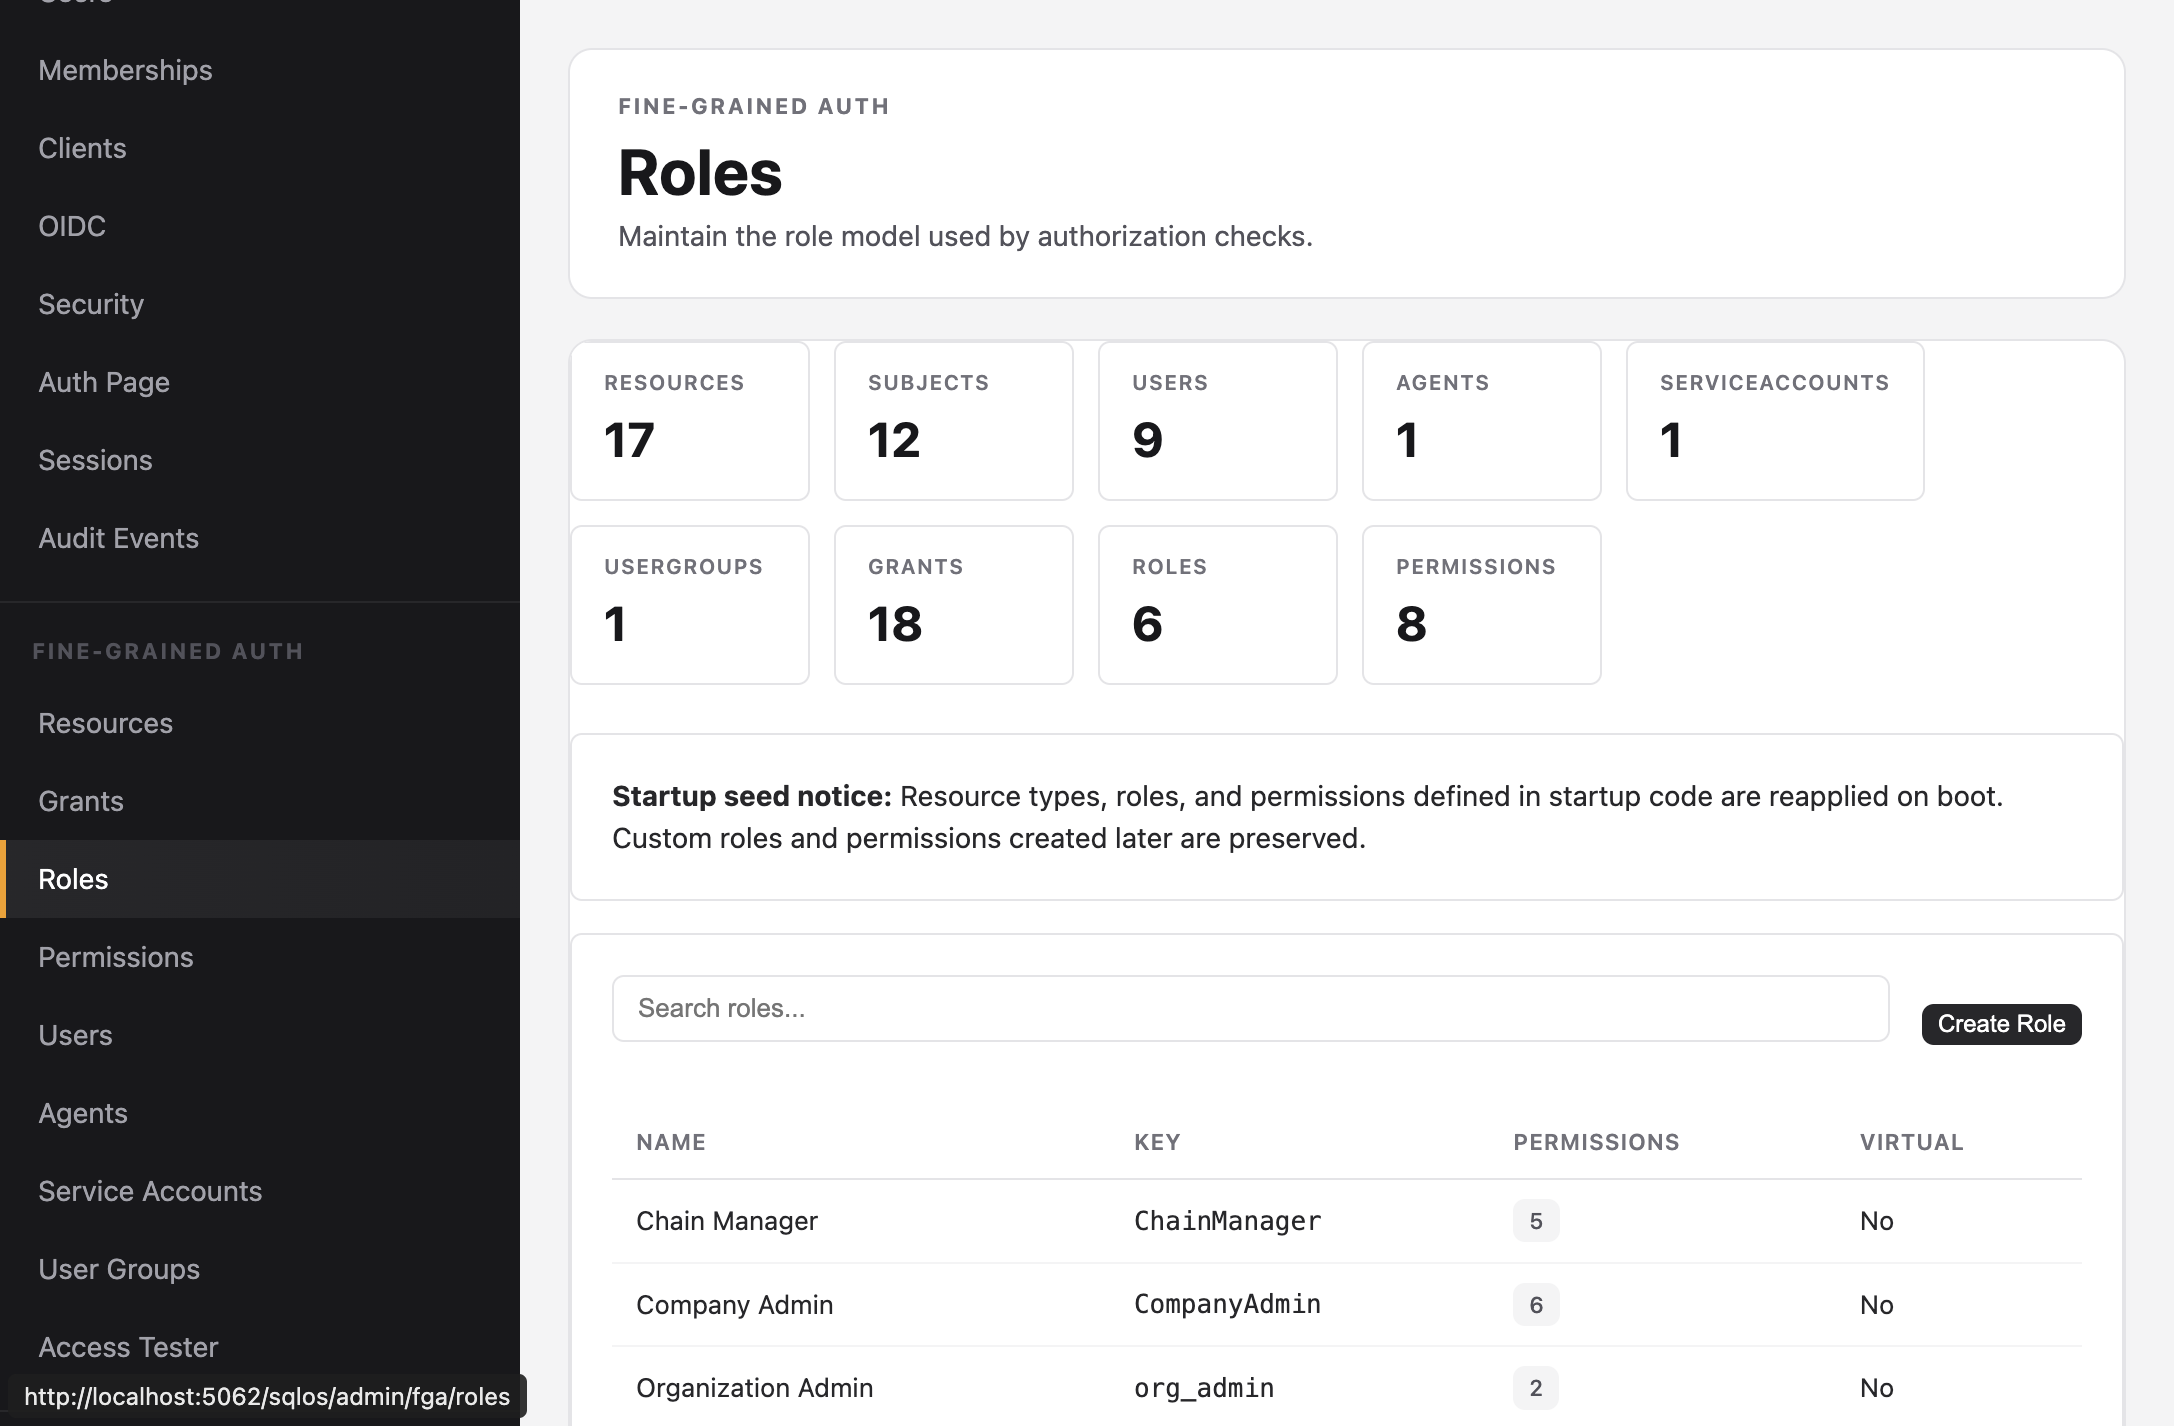2174x1426 pixels.
Task: Click the Create Role button
Action: point(2001,1024)
